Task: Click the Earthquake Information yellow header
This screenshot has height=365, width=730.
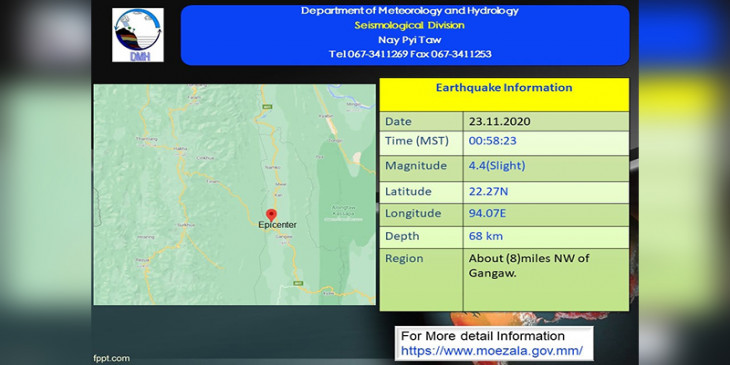Action: (504, 95)
